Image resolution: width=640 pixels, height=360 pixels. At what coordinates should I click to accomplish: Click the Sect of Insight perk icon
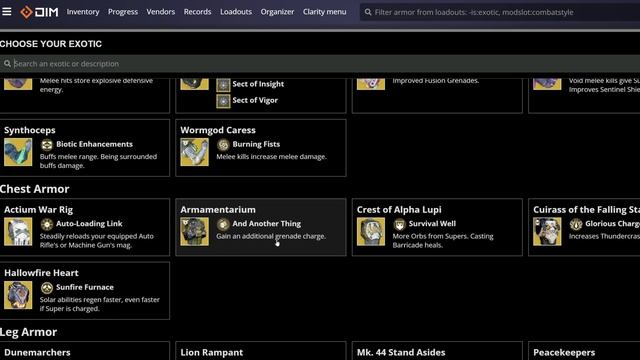tap(223, 84)
